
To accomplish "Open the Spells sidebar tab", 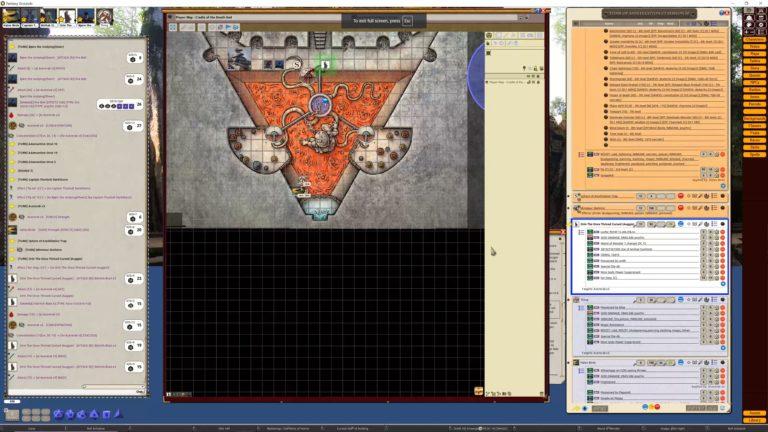I will [x=754, y=154].
